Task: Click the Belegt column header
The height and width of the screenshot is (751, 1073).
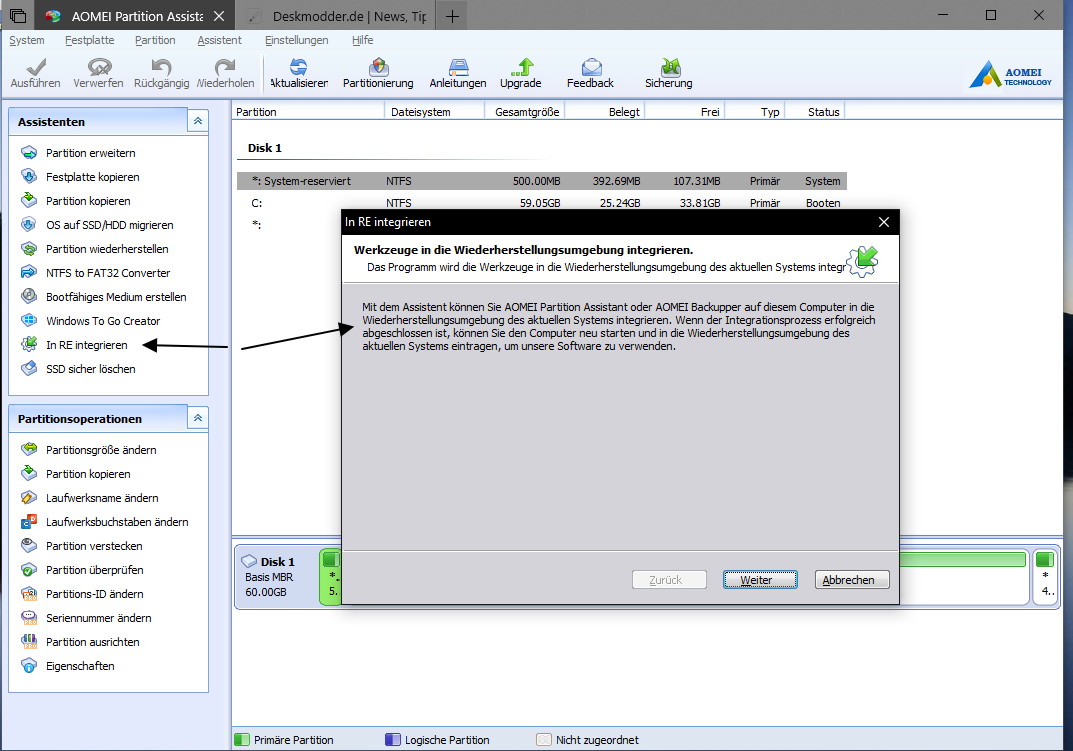Action: coord(604,112)
